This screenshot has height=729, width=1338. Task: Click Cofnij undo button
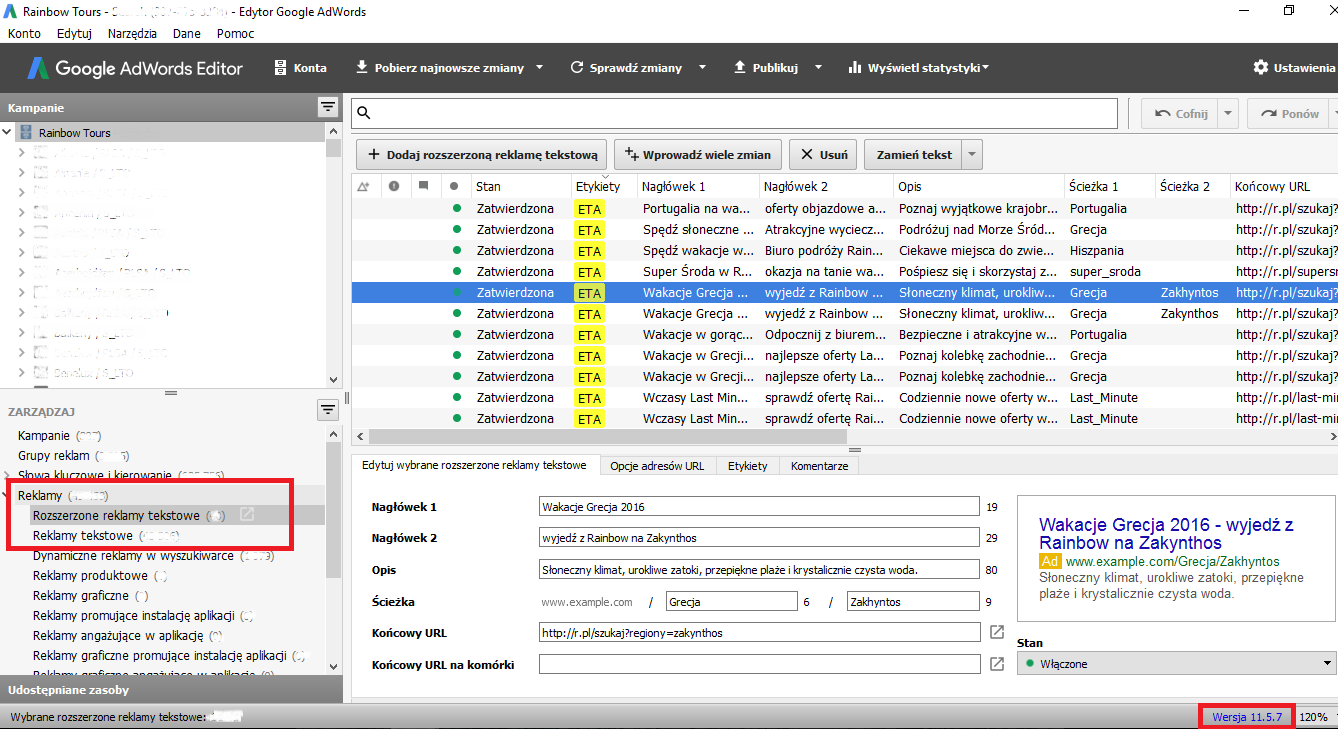pyautogui.click(x=1181, y=114)
